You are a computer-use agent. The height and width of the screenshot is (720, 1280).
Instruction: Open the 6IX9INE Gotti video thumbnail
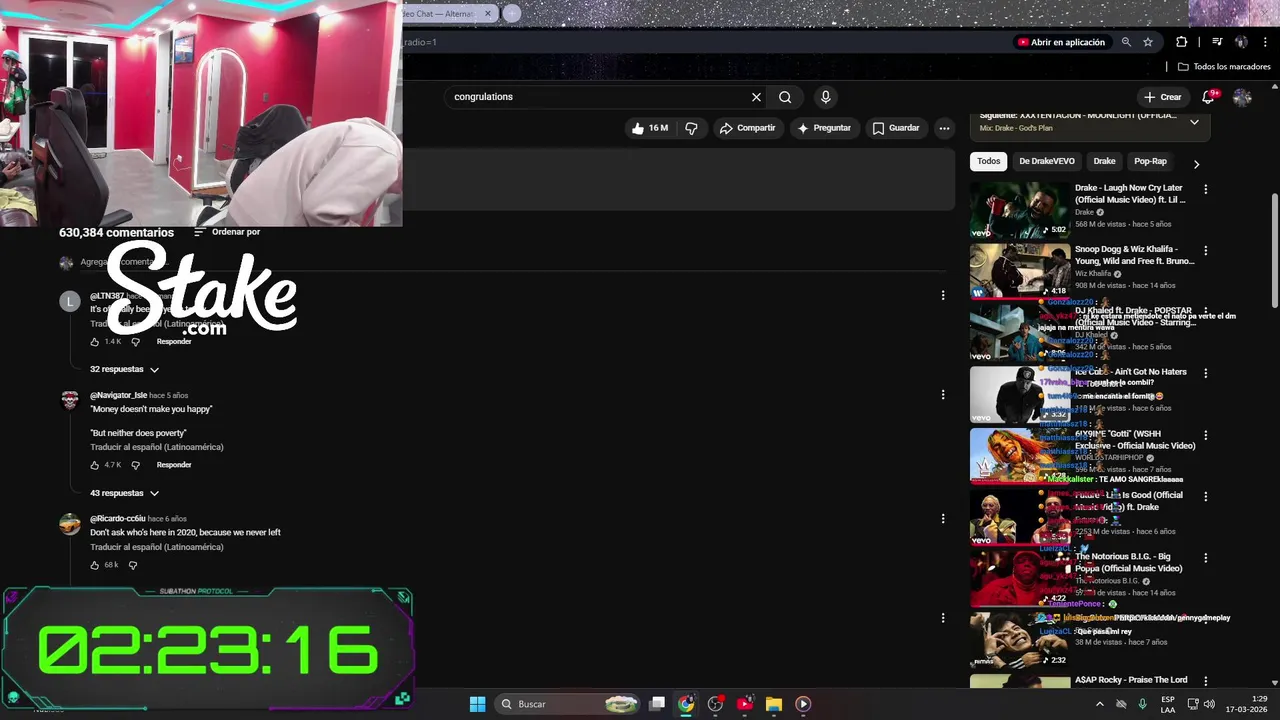pyautogui.click(x=1019, y=455)
